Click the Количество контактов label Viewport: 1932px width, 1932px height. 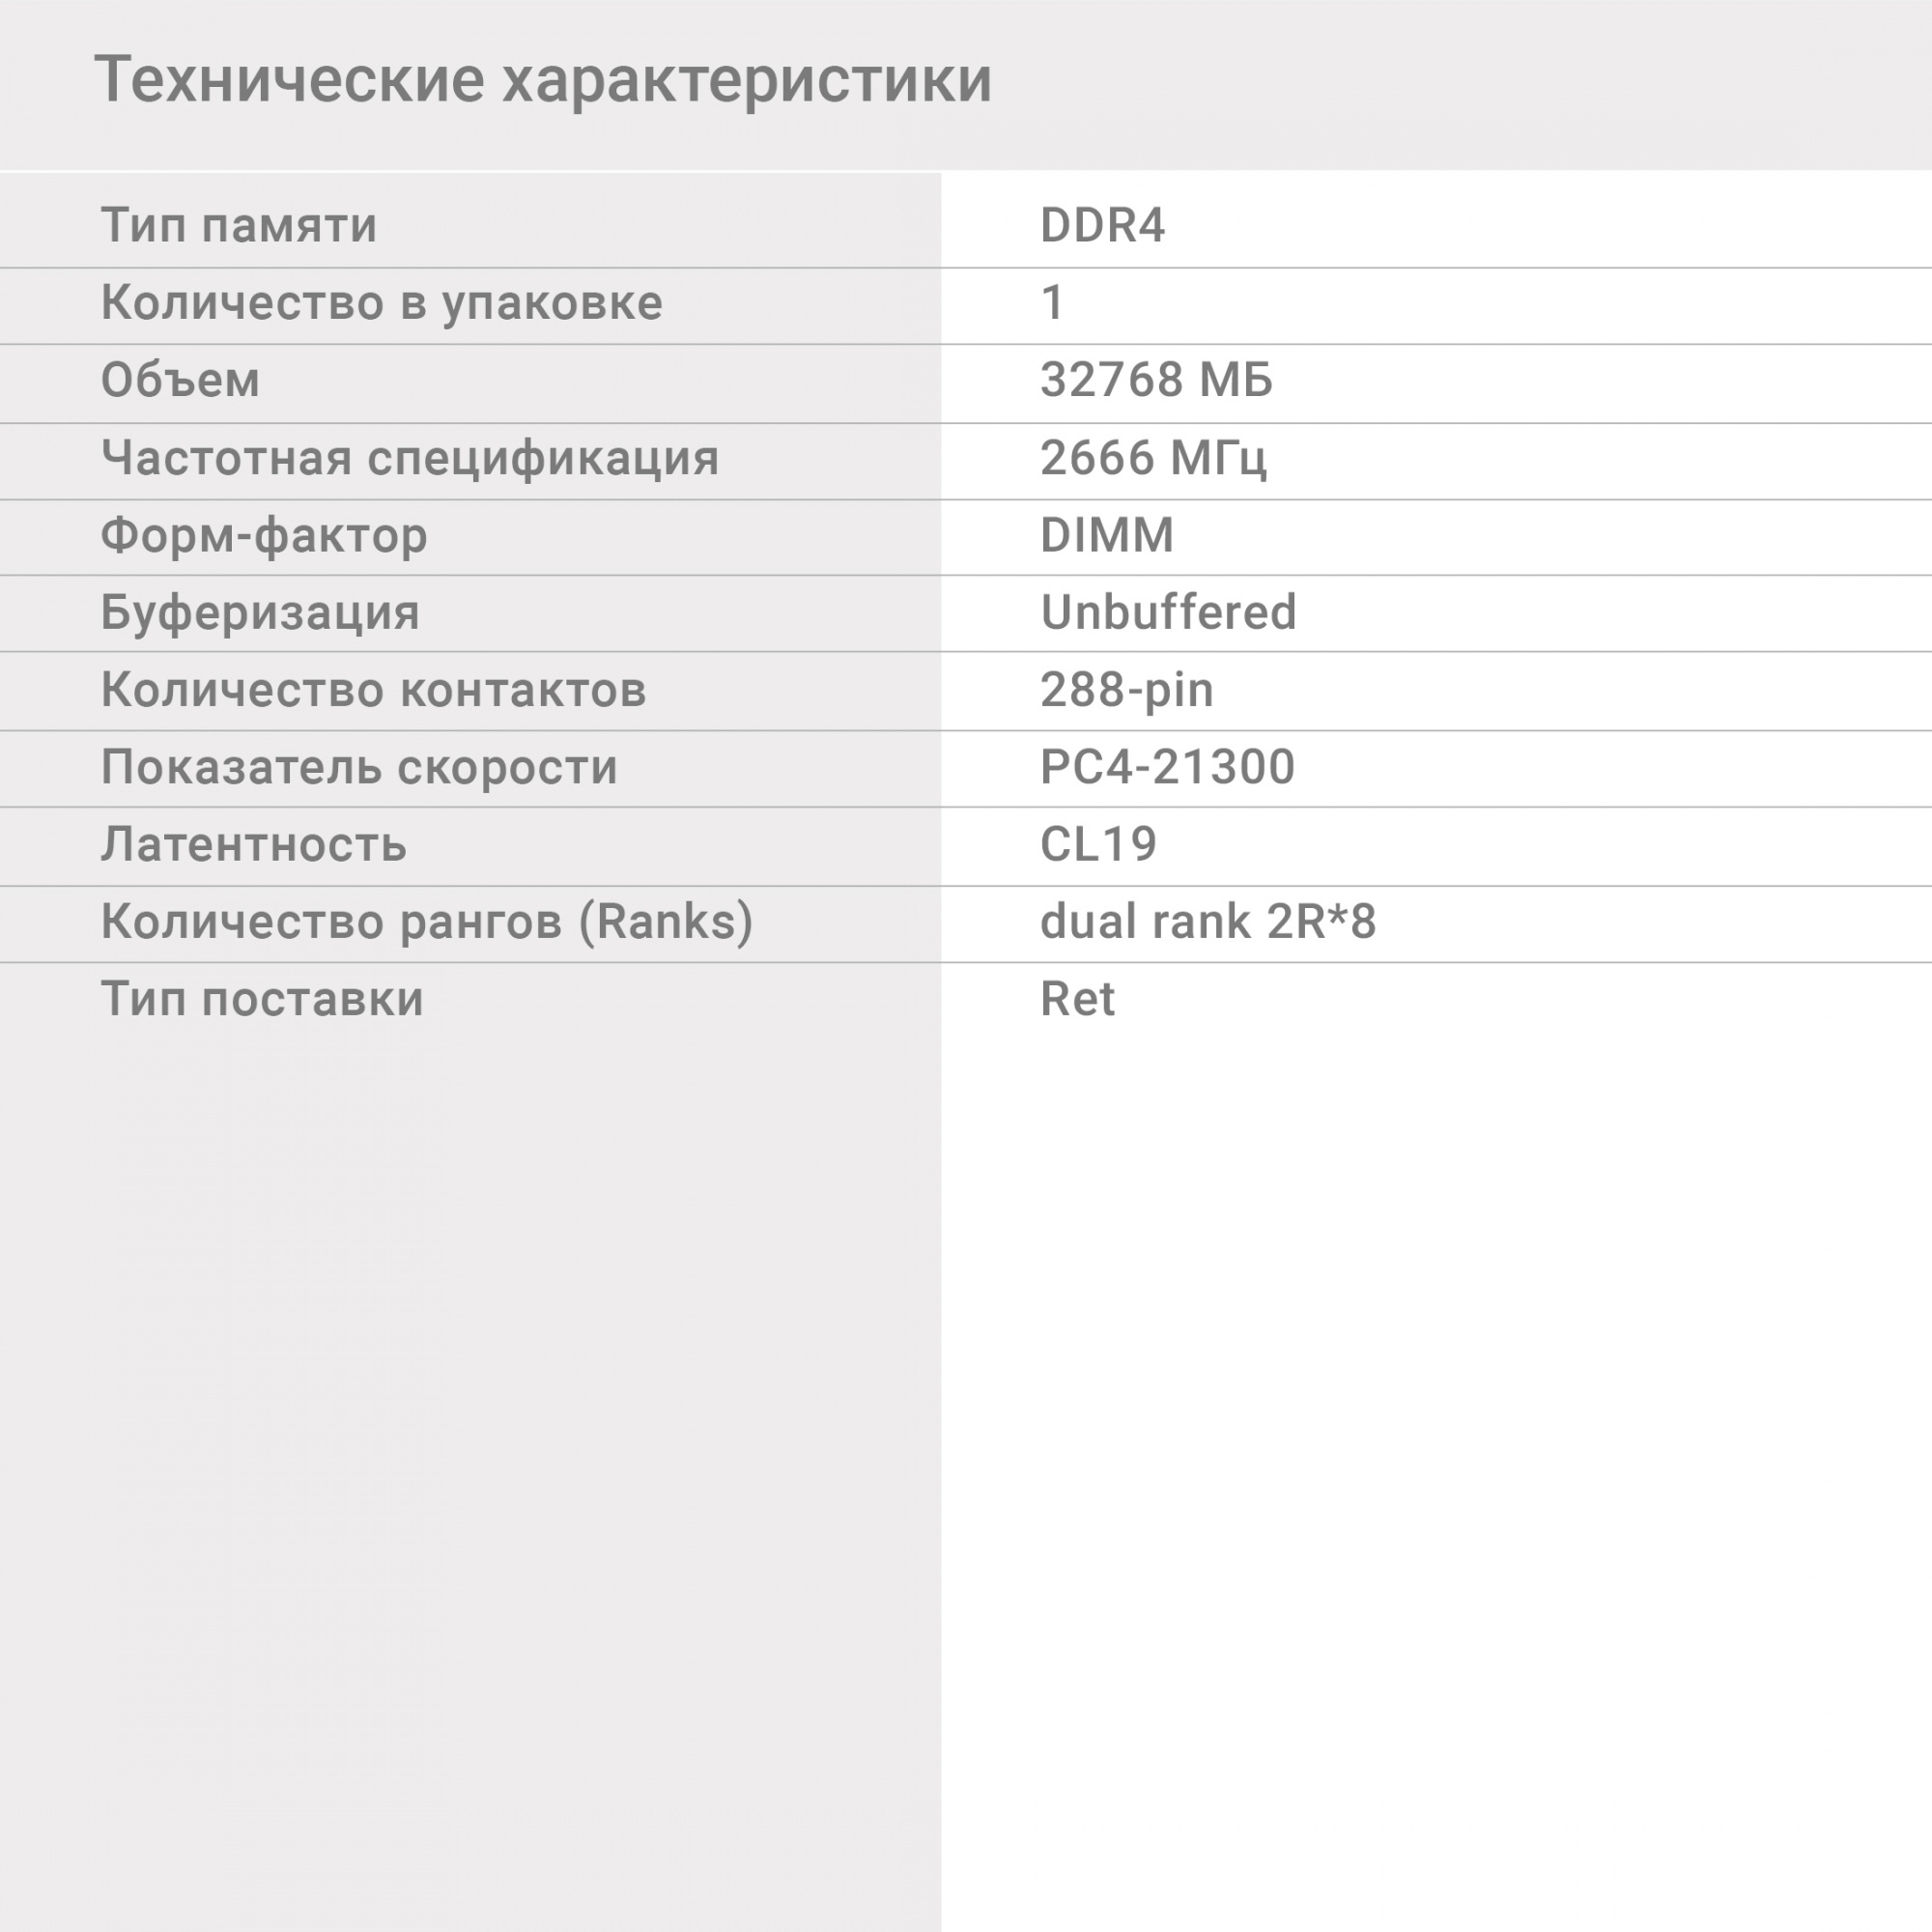coord(373,690)
